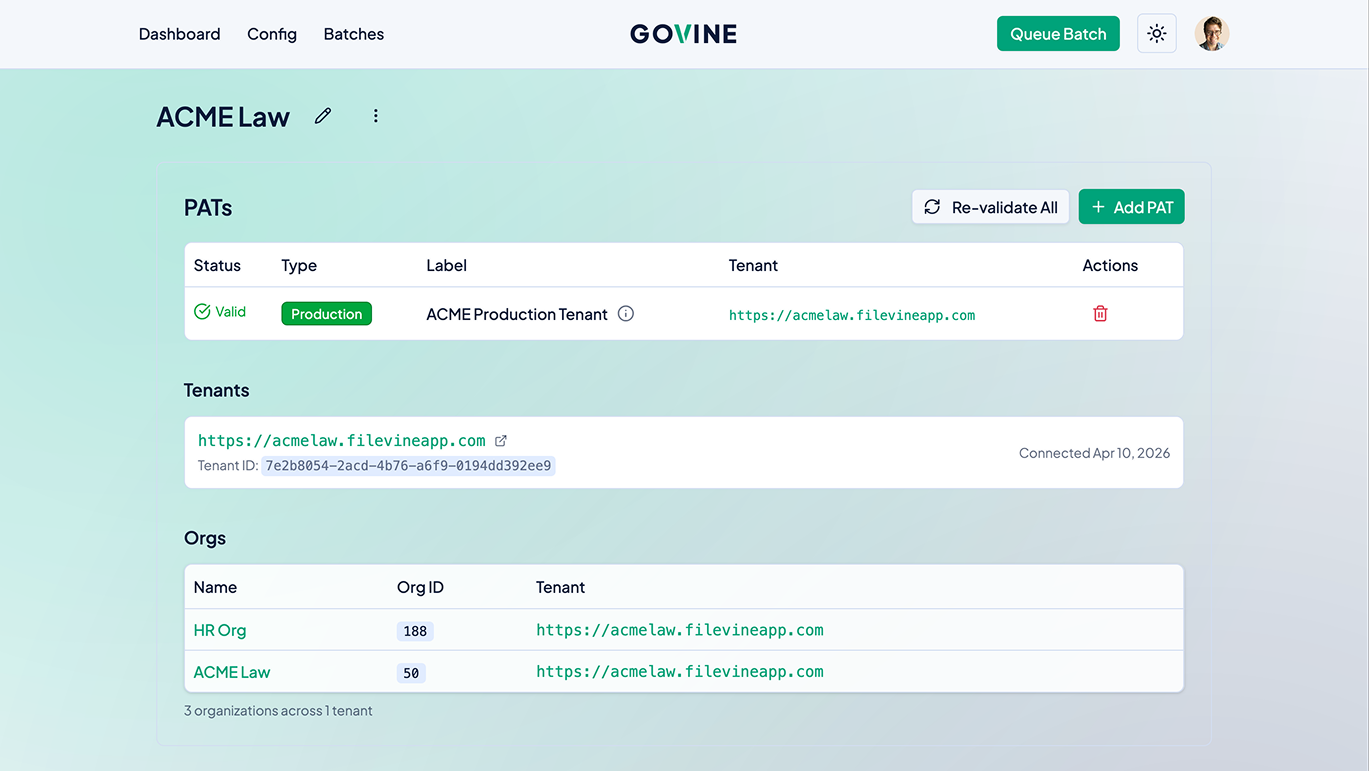This screenshot has width=1371, height=771.
Task: Click the Org ID badge 50
Action: pyautogui.click(x=411, y=674)
